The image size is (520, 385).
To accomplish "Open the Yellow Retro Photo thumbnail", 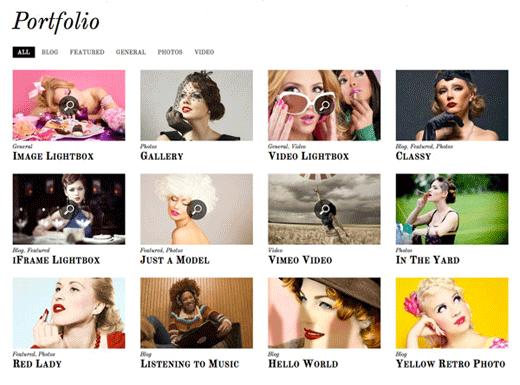I will coord(452,313).
